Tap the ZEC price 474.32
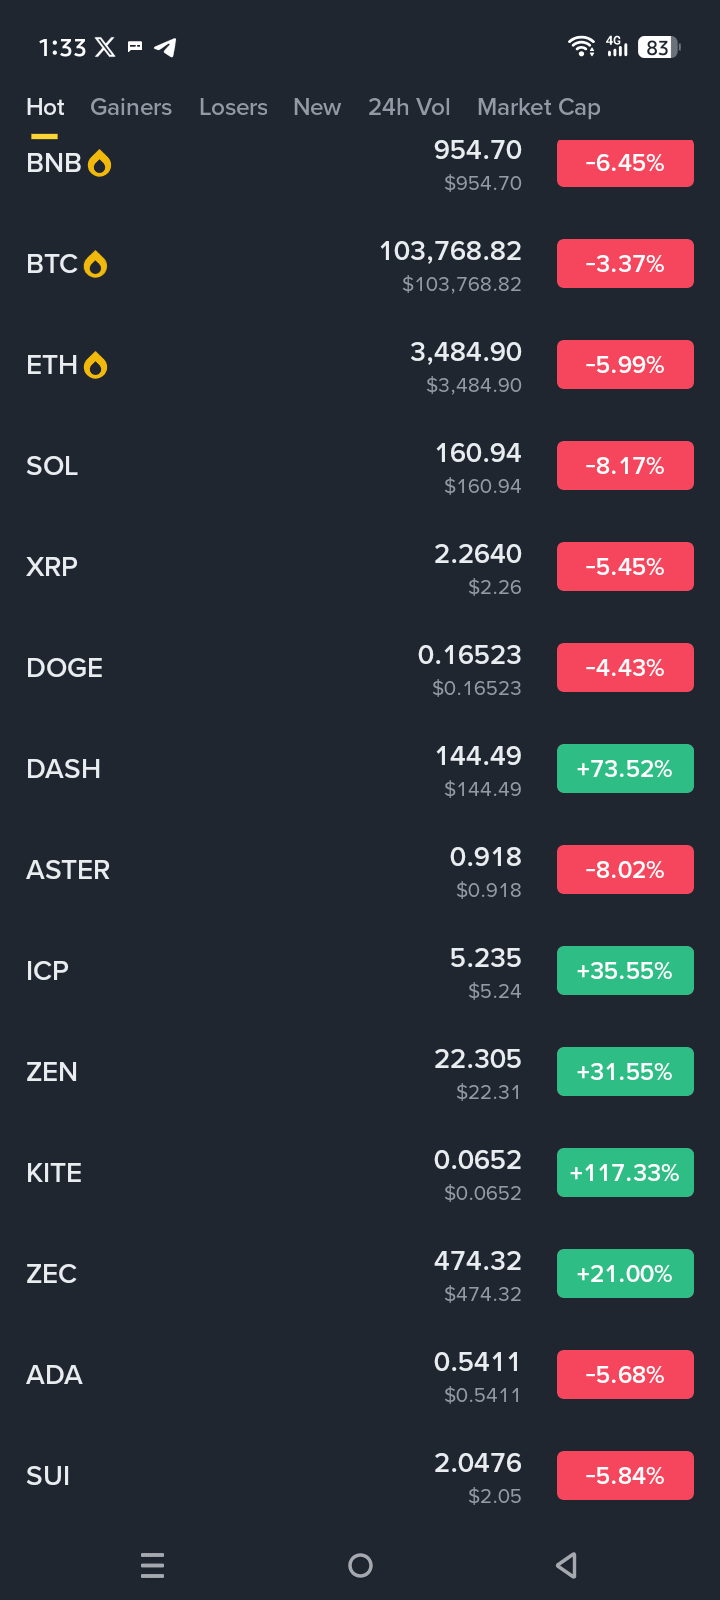The image size is (720, 1600). click(x=478, y=1261)
